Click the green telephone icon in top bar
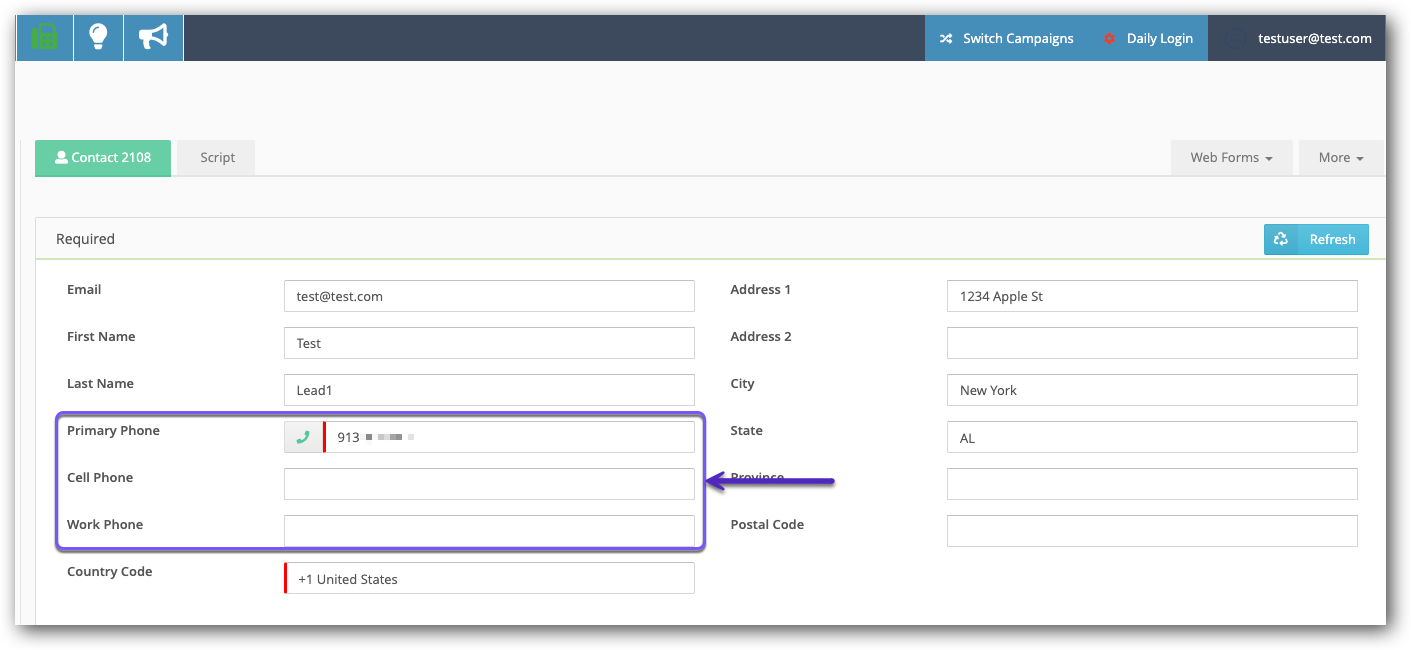 44,38
